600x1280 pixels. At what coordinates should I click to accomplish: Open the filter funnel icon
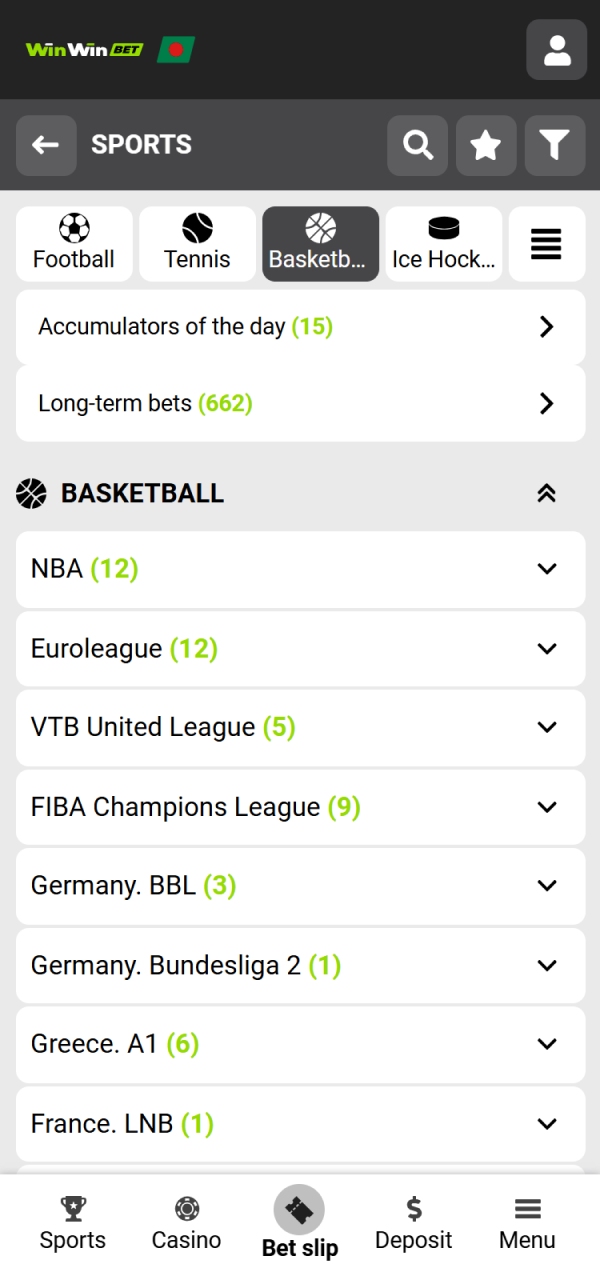click(x=554, y=145)
